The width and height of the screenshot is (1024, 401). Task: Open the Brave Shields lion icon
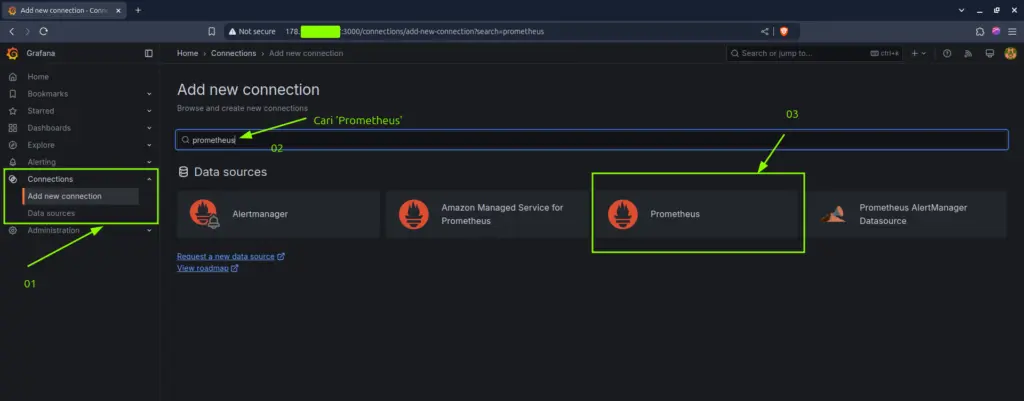pyautogui.click(x=784, y=31)
